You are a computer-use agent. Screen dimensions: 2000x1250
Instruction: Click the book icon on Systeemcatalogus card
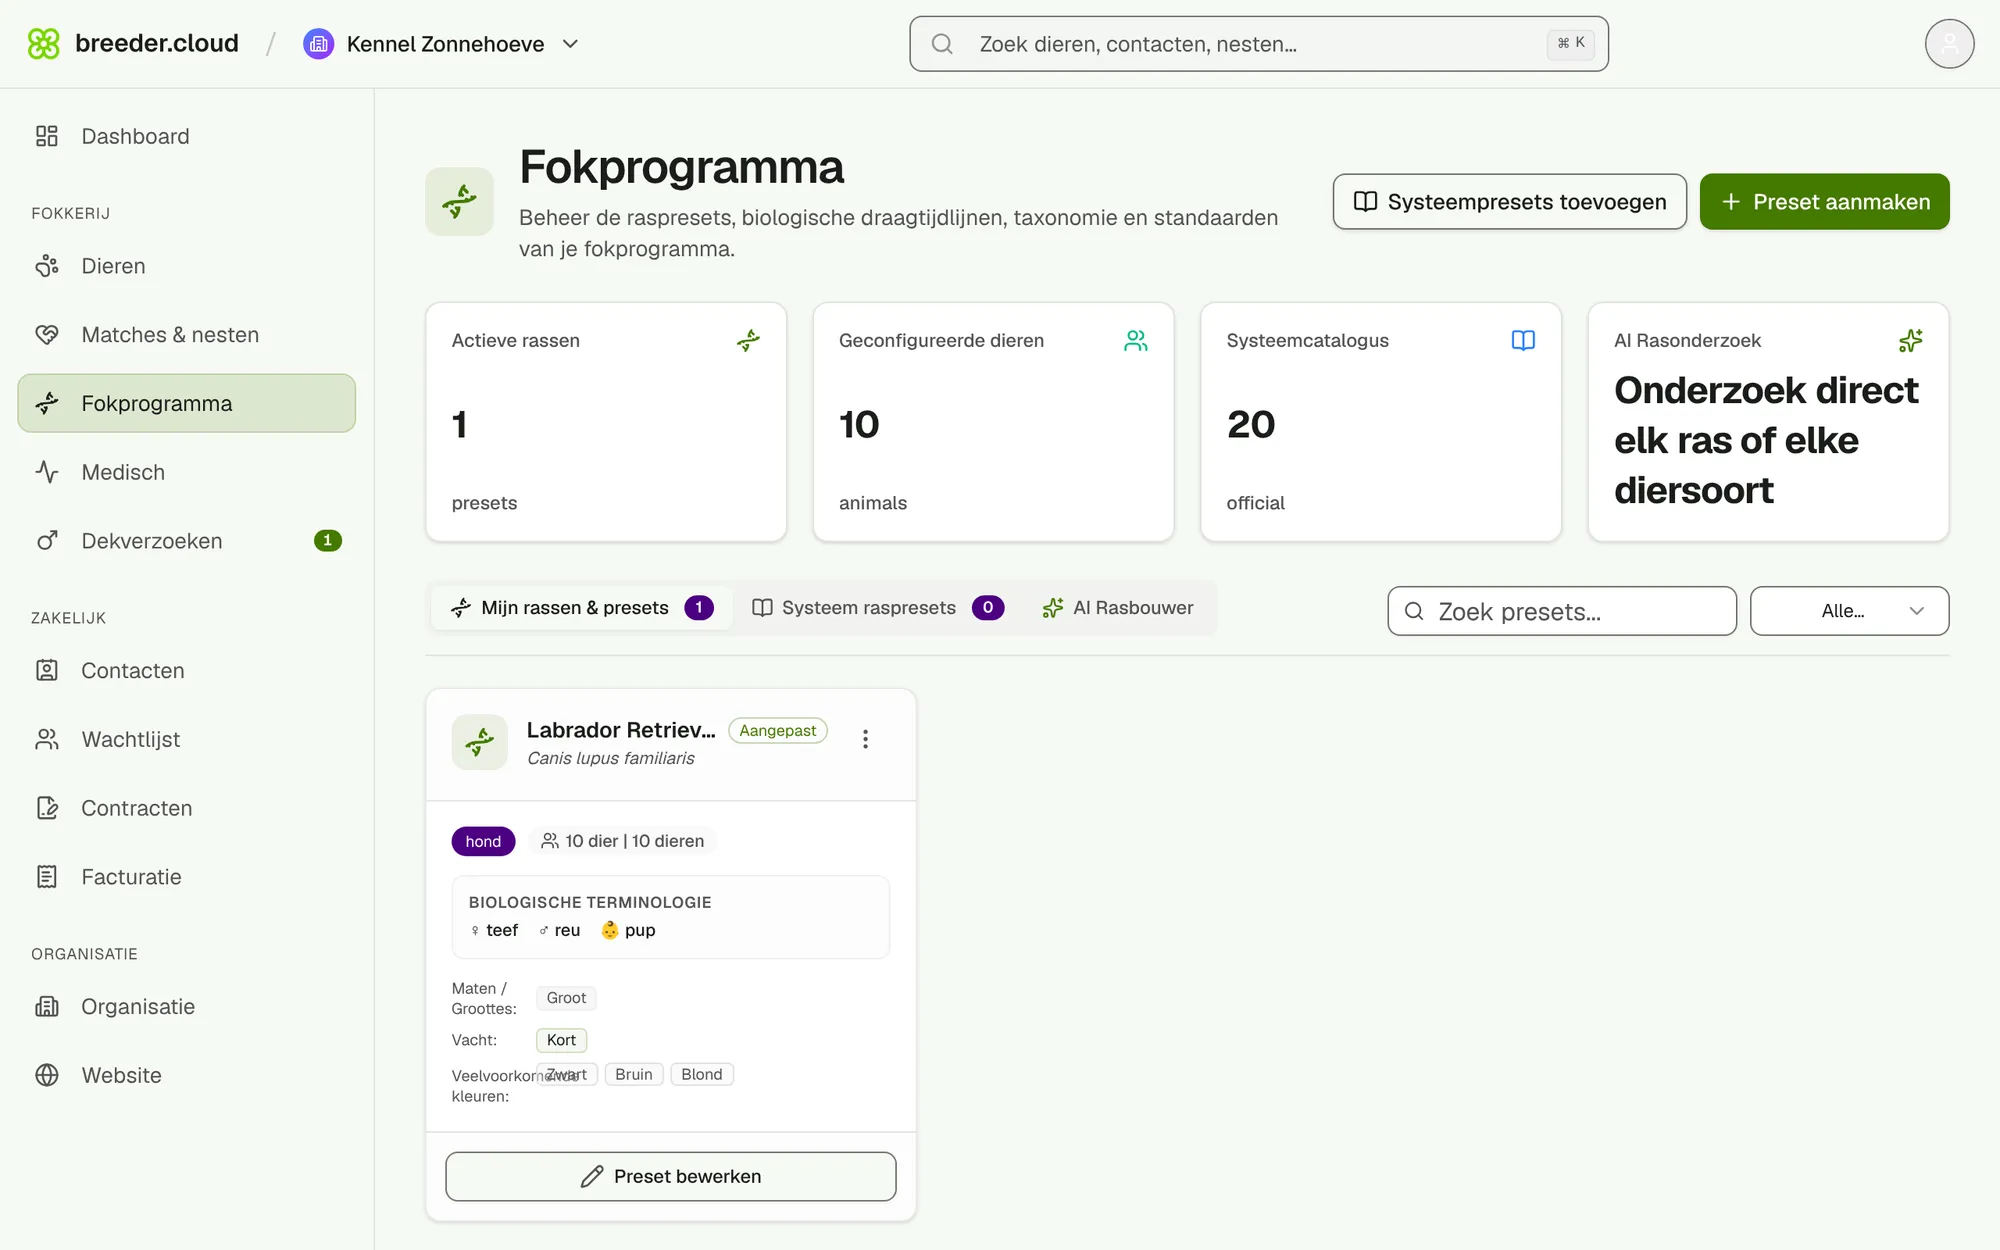pos(1523,341)
